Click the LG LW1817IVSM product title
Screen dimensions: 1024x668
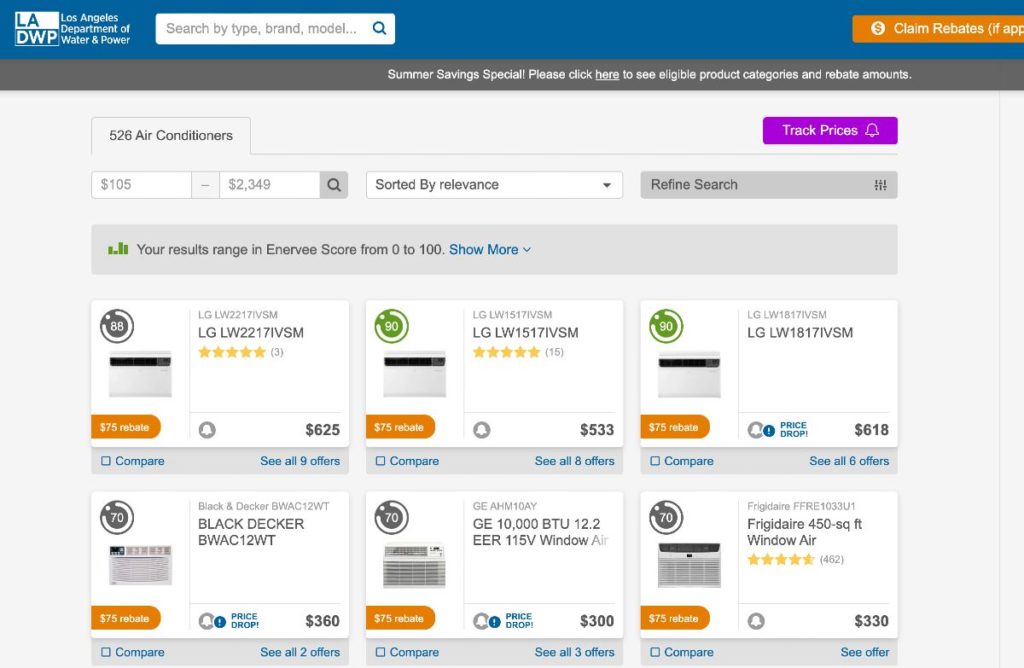(x=800, y=332)
